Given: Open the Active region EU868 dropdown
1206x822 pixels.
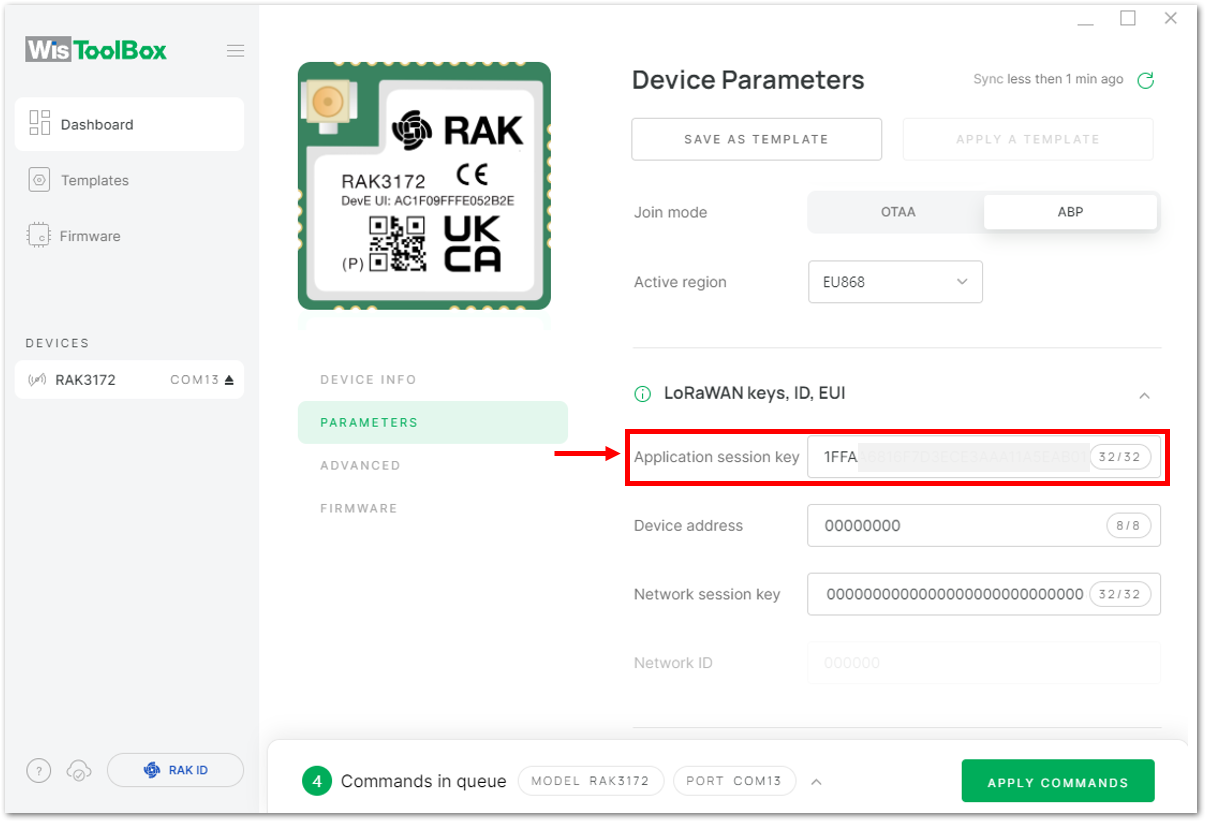Looking at the screenshot, I should pyautogui.click(x=895, y=282).
